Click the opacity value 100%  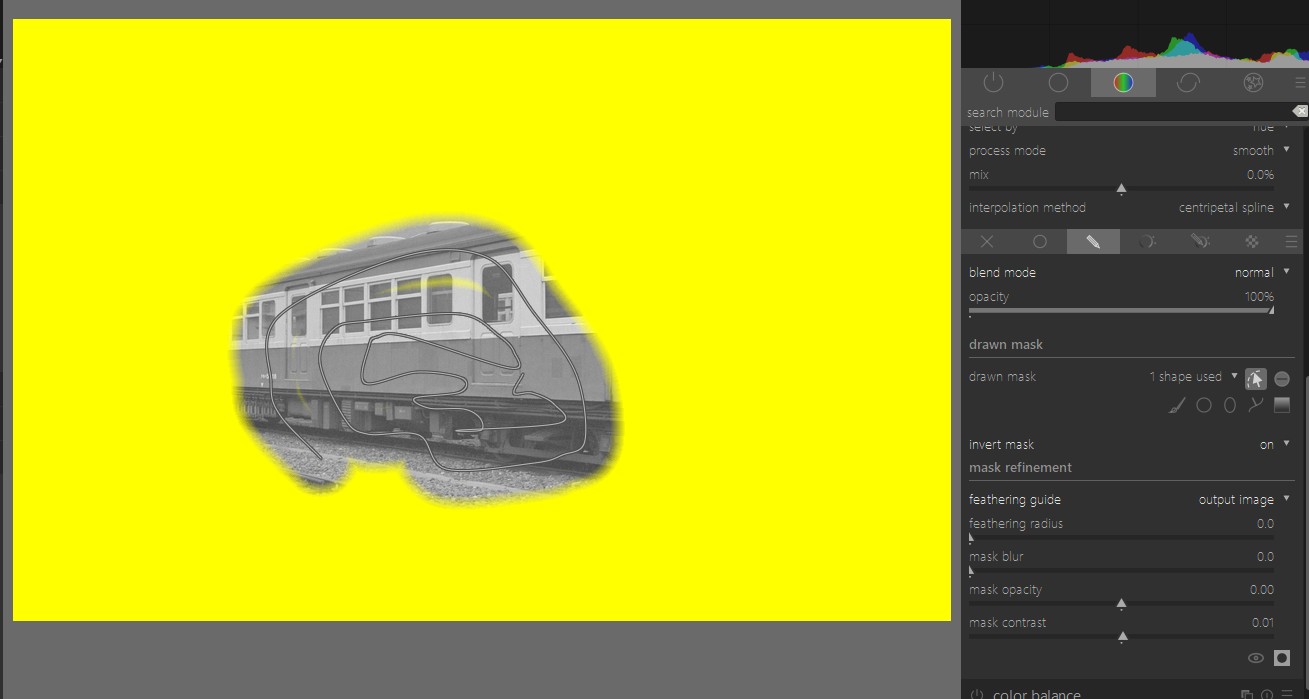pos(1259,297)
